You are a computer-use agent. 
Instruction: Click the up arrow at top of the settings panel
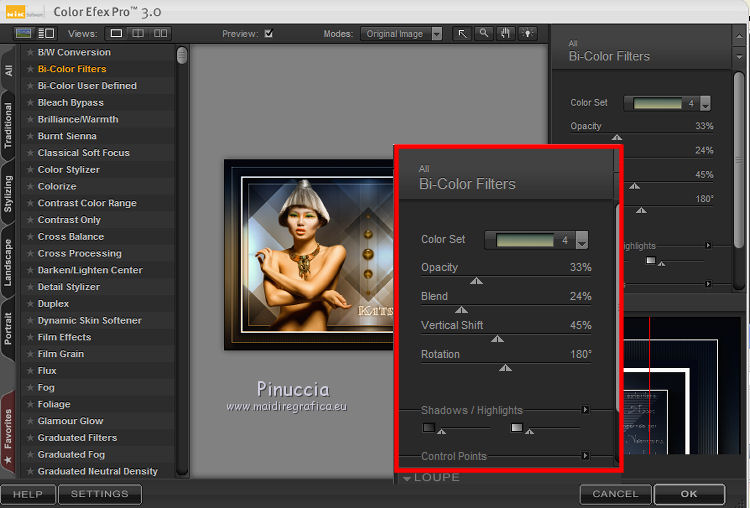[739, 36]
